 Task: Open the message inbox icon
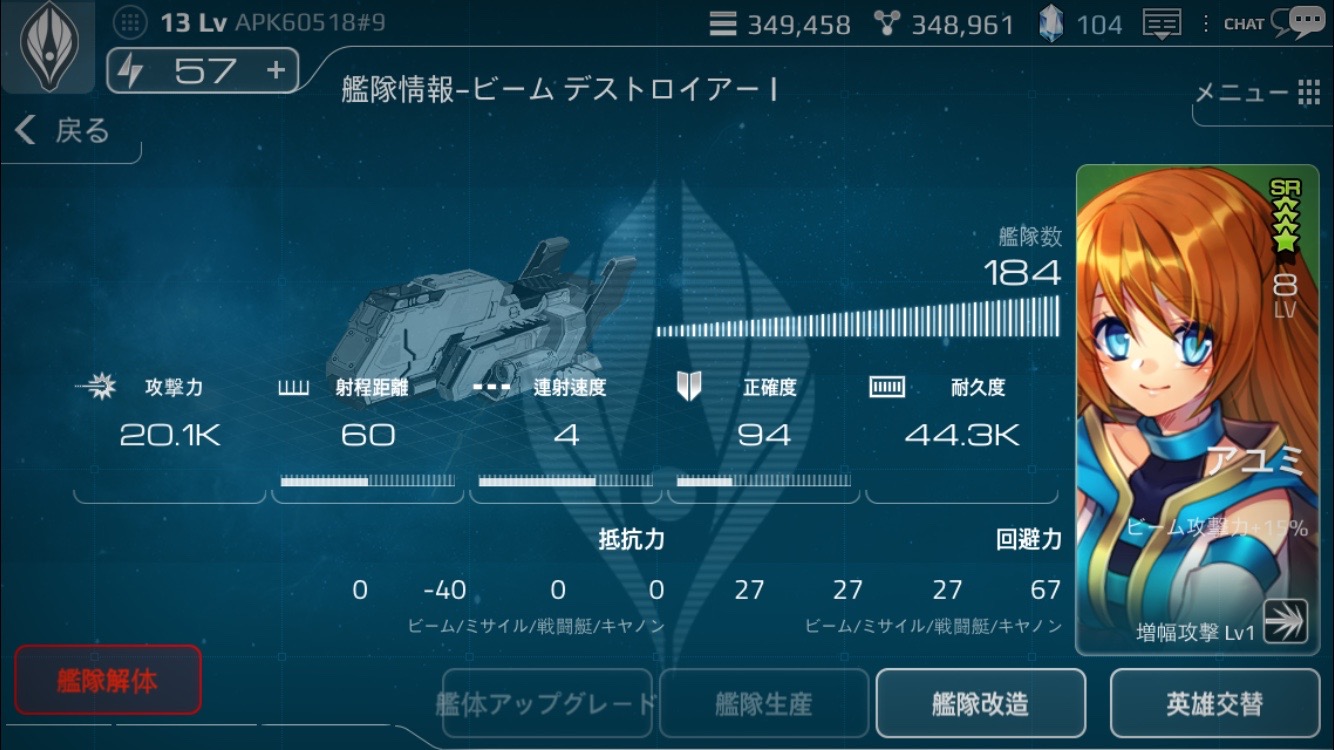coord(1161,23)
